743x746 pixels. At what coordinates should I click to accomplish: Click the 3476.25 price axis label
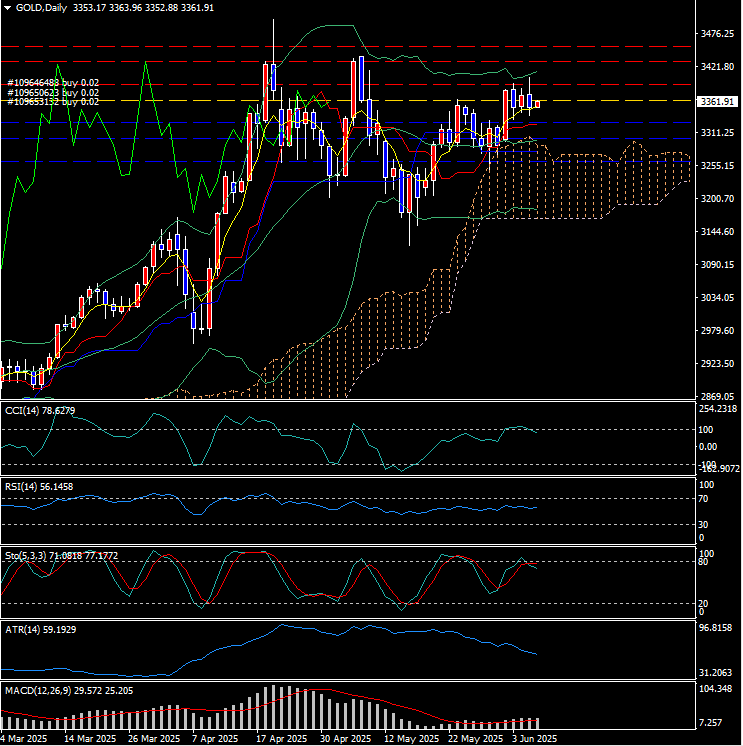(717, 34)
